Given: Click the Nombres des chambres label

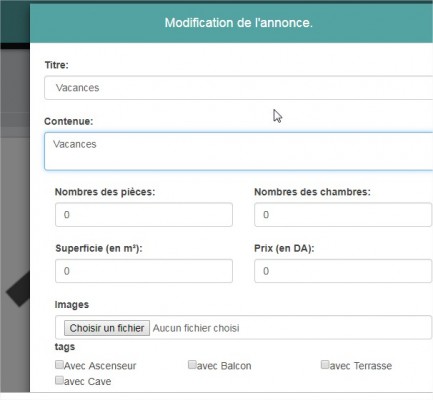Looking at the screenshot, I should (x=312, y=192).
